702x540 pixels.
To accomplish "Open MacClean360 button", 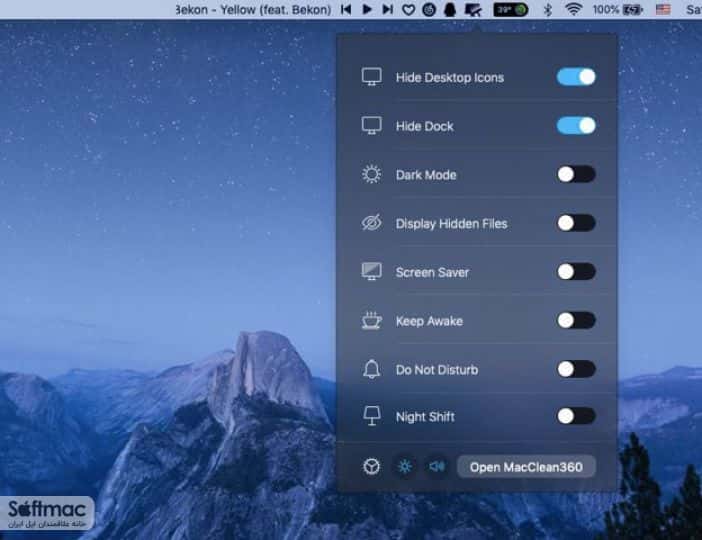I will point(526,467).
